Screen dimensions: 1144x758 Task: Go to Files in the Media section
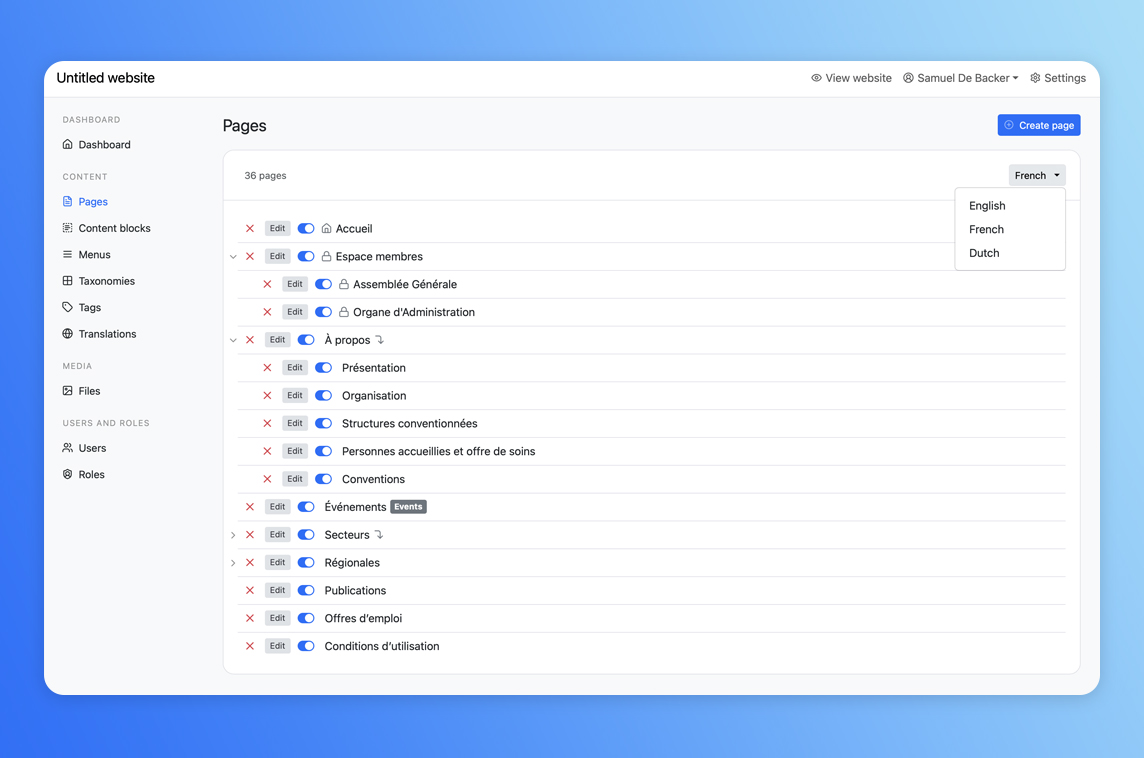(x=89, y=391)
